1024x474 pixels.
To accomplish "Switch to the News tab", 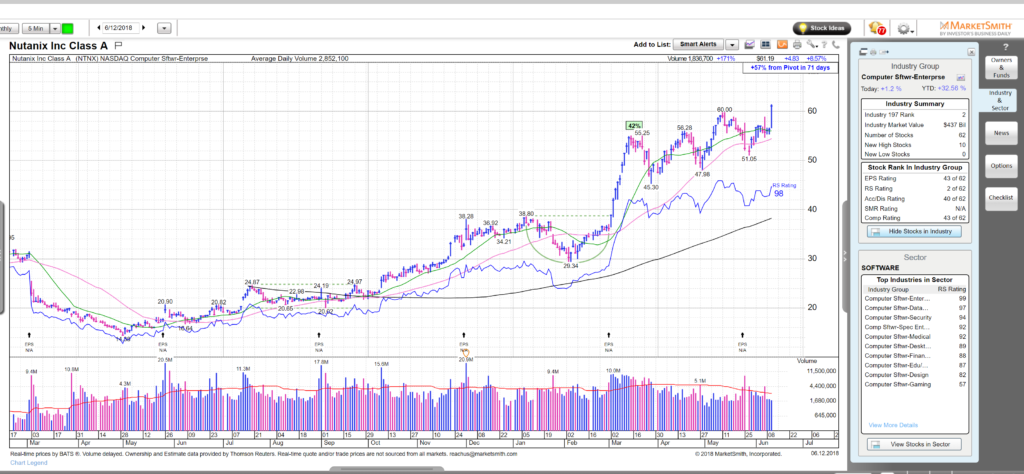I will (x=1001, y=133).
